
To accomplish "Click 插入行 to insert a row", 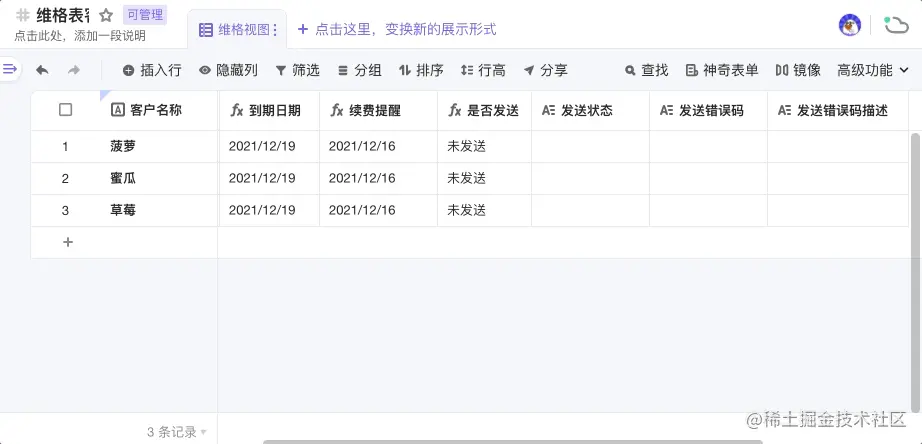I will (152, 71).
